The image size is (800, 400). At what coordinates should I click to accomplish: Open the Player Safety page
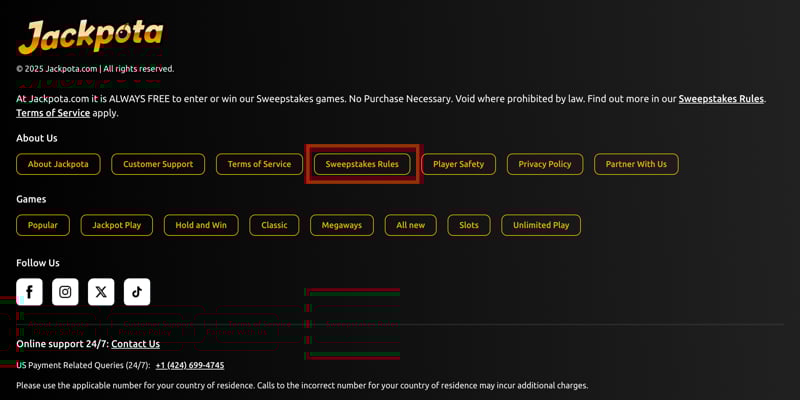pos(459,164)
